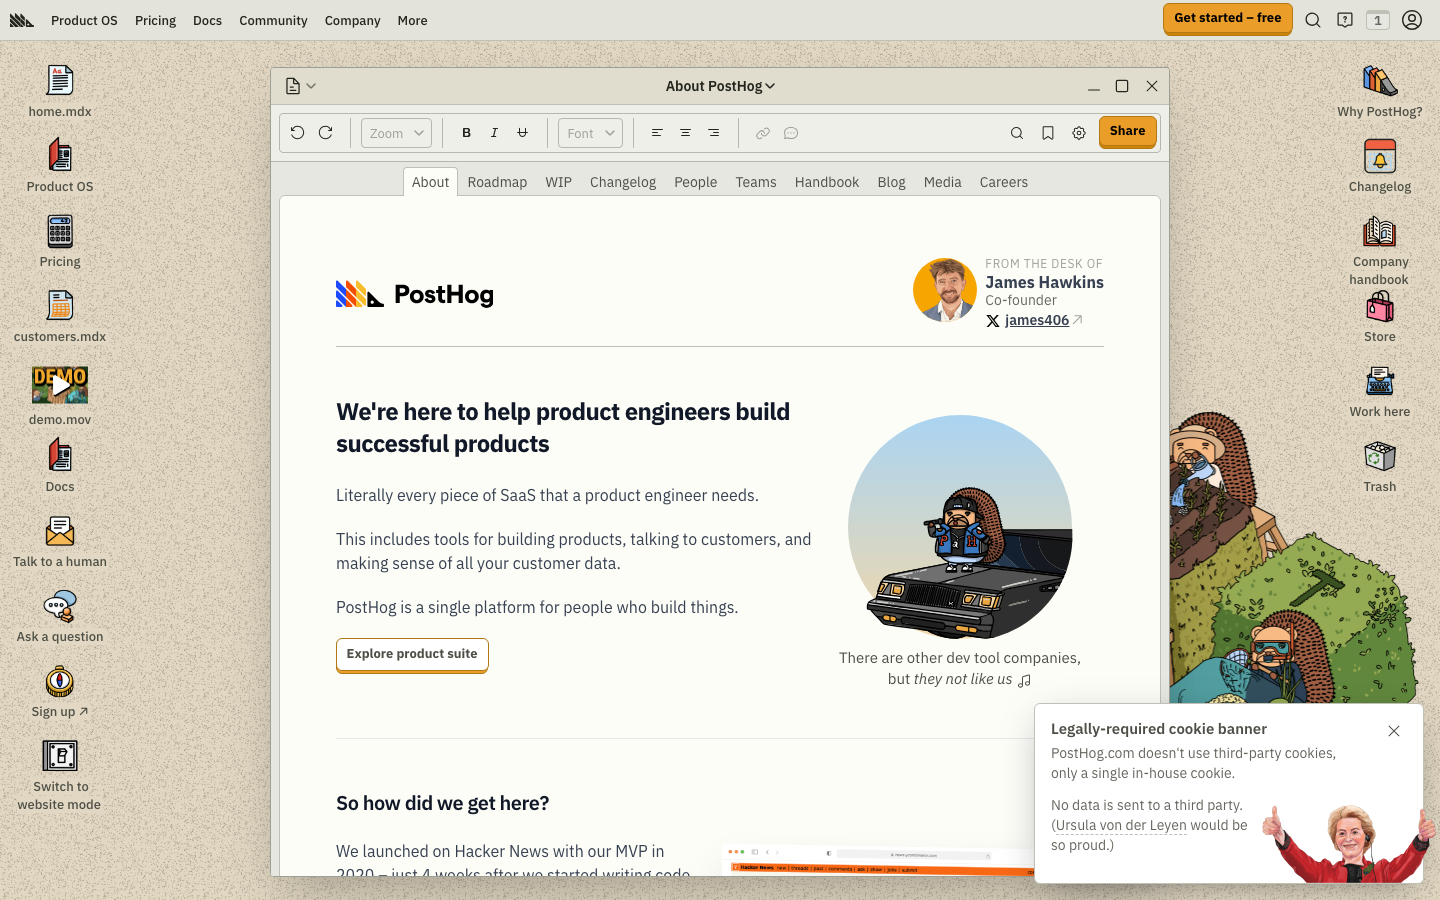This screenshot has height=900, width=1440.
Task: Align text right
Action: (x=713, y=133)
